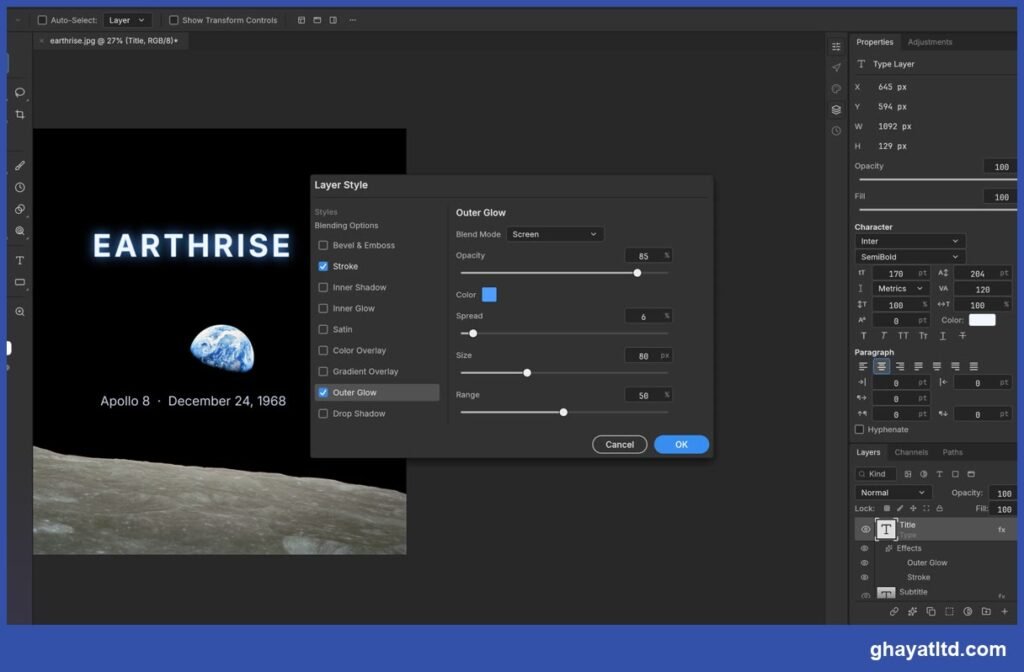Switch to the Paths tab
1024x672 pixels.
[x=952, y=452]
